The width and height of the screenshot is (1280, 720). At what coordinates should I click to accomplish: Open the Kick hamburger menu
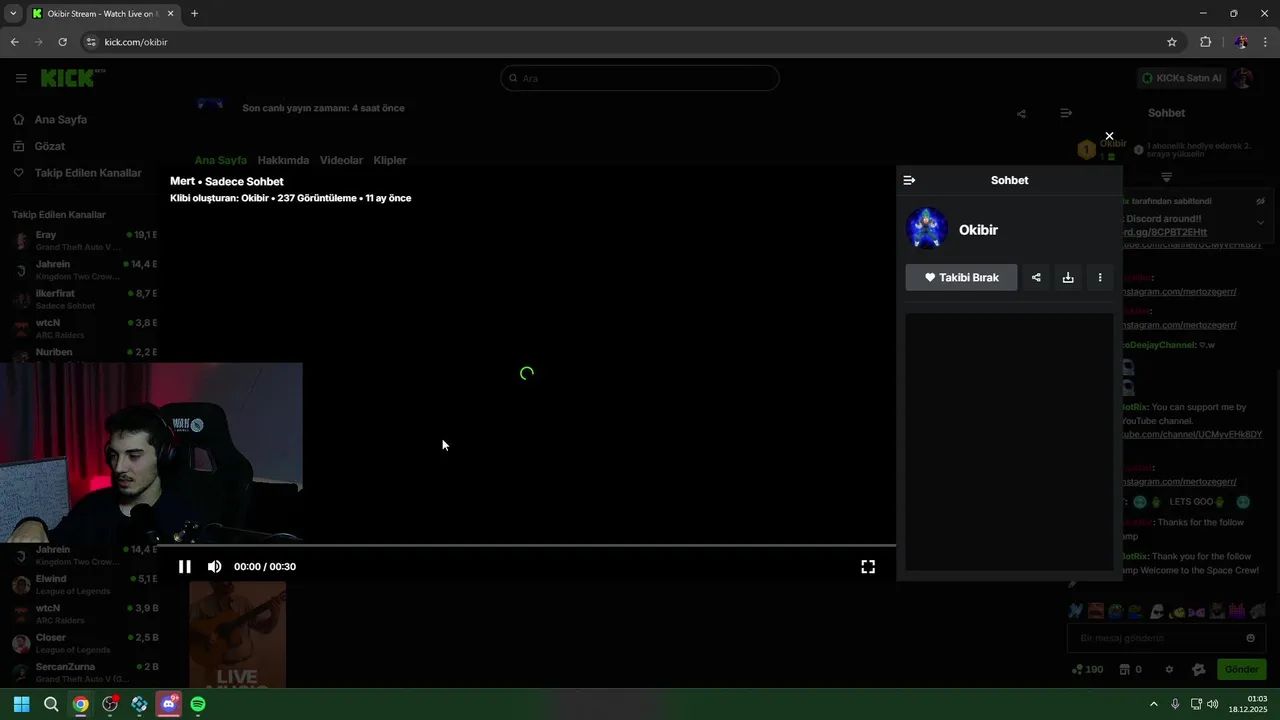(x=21, y=78)
